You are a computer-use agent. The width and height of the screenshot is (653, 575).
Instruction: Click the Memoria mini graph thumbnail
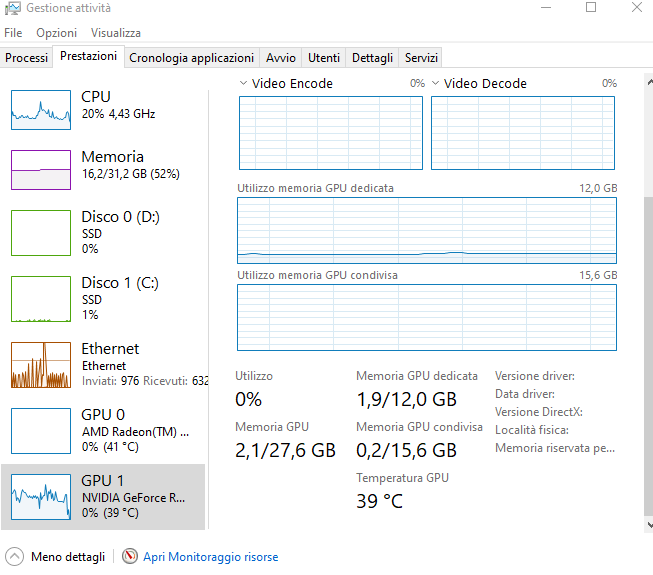point(41,170)
